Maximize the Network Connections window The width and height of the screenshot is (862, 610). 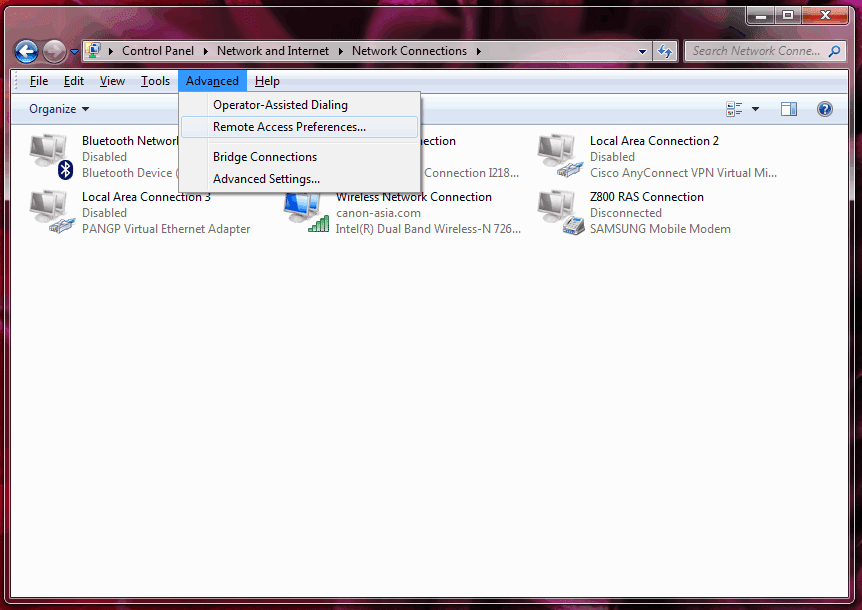tap(788, 15)
